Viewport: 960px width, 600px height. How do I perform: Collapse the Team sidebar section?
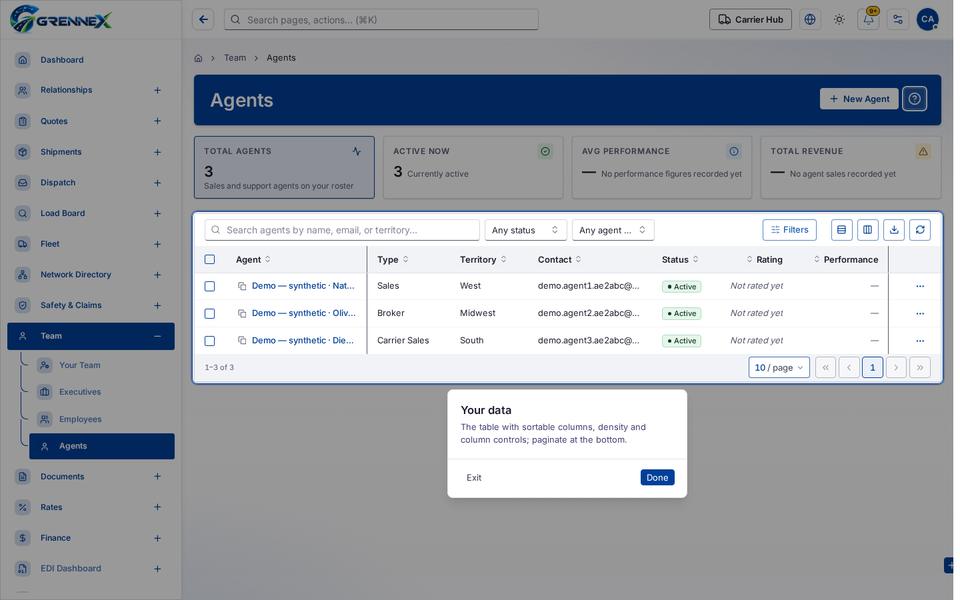157,336
